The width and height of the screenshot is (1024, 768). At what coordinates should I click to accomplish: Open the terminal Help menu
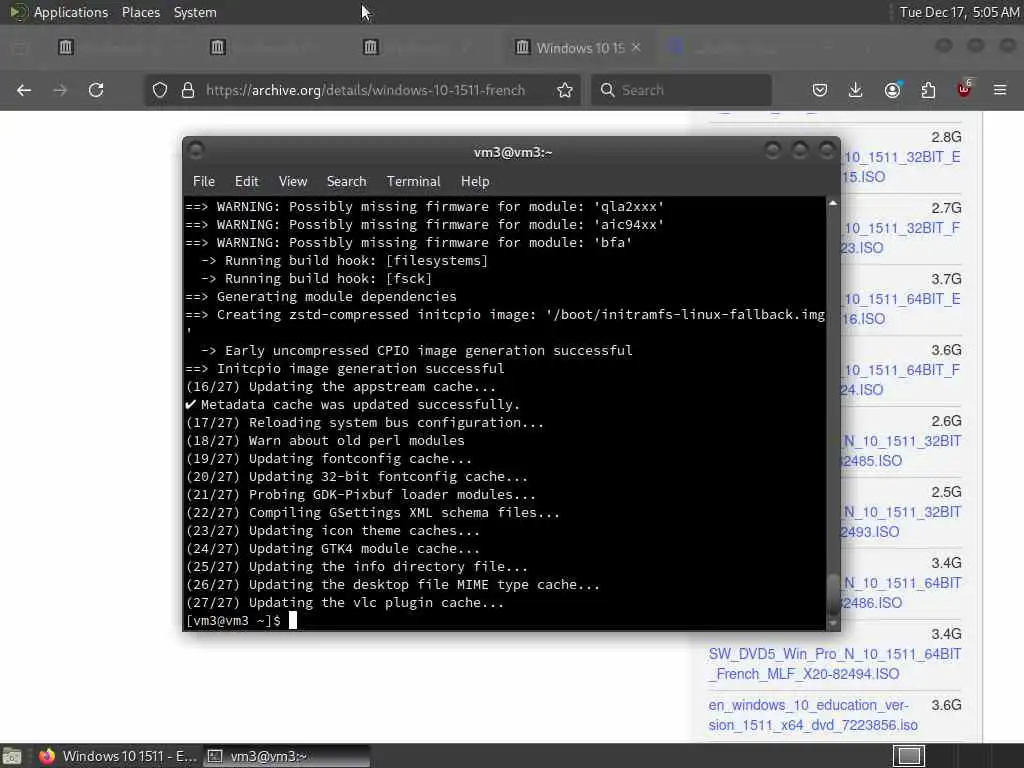475,182
